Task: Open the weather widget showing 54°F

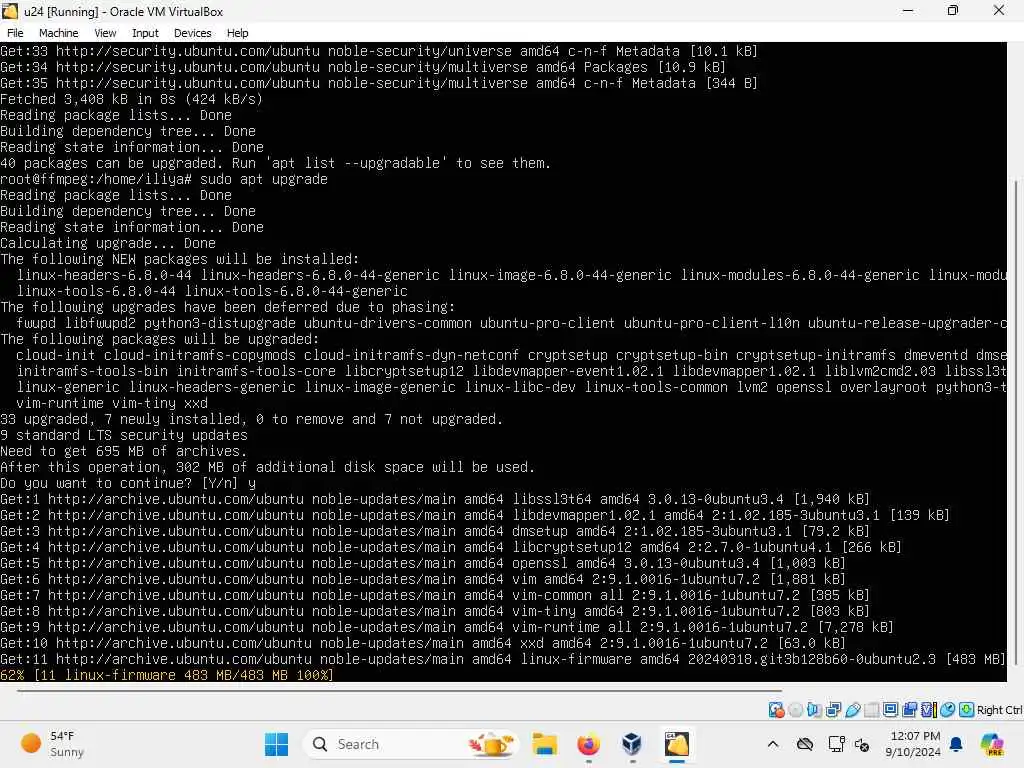Action: click(52, 744)
